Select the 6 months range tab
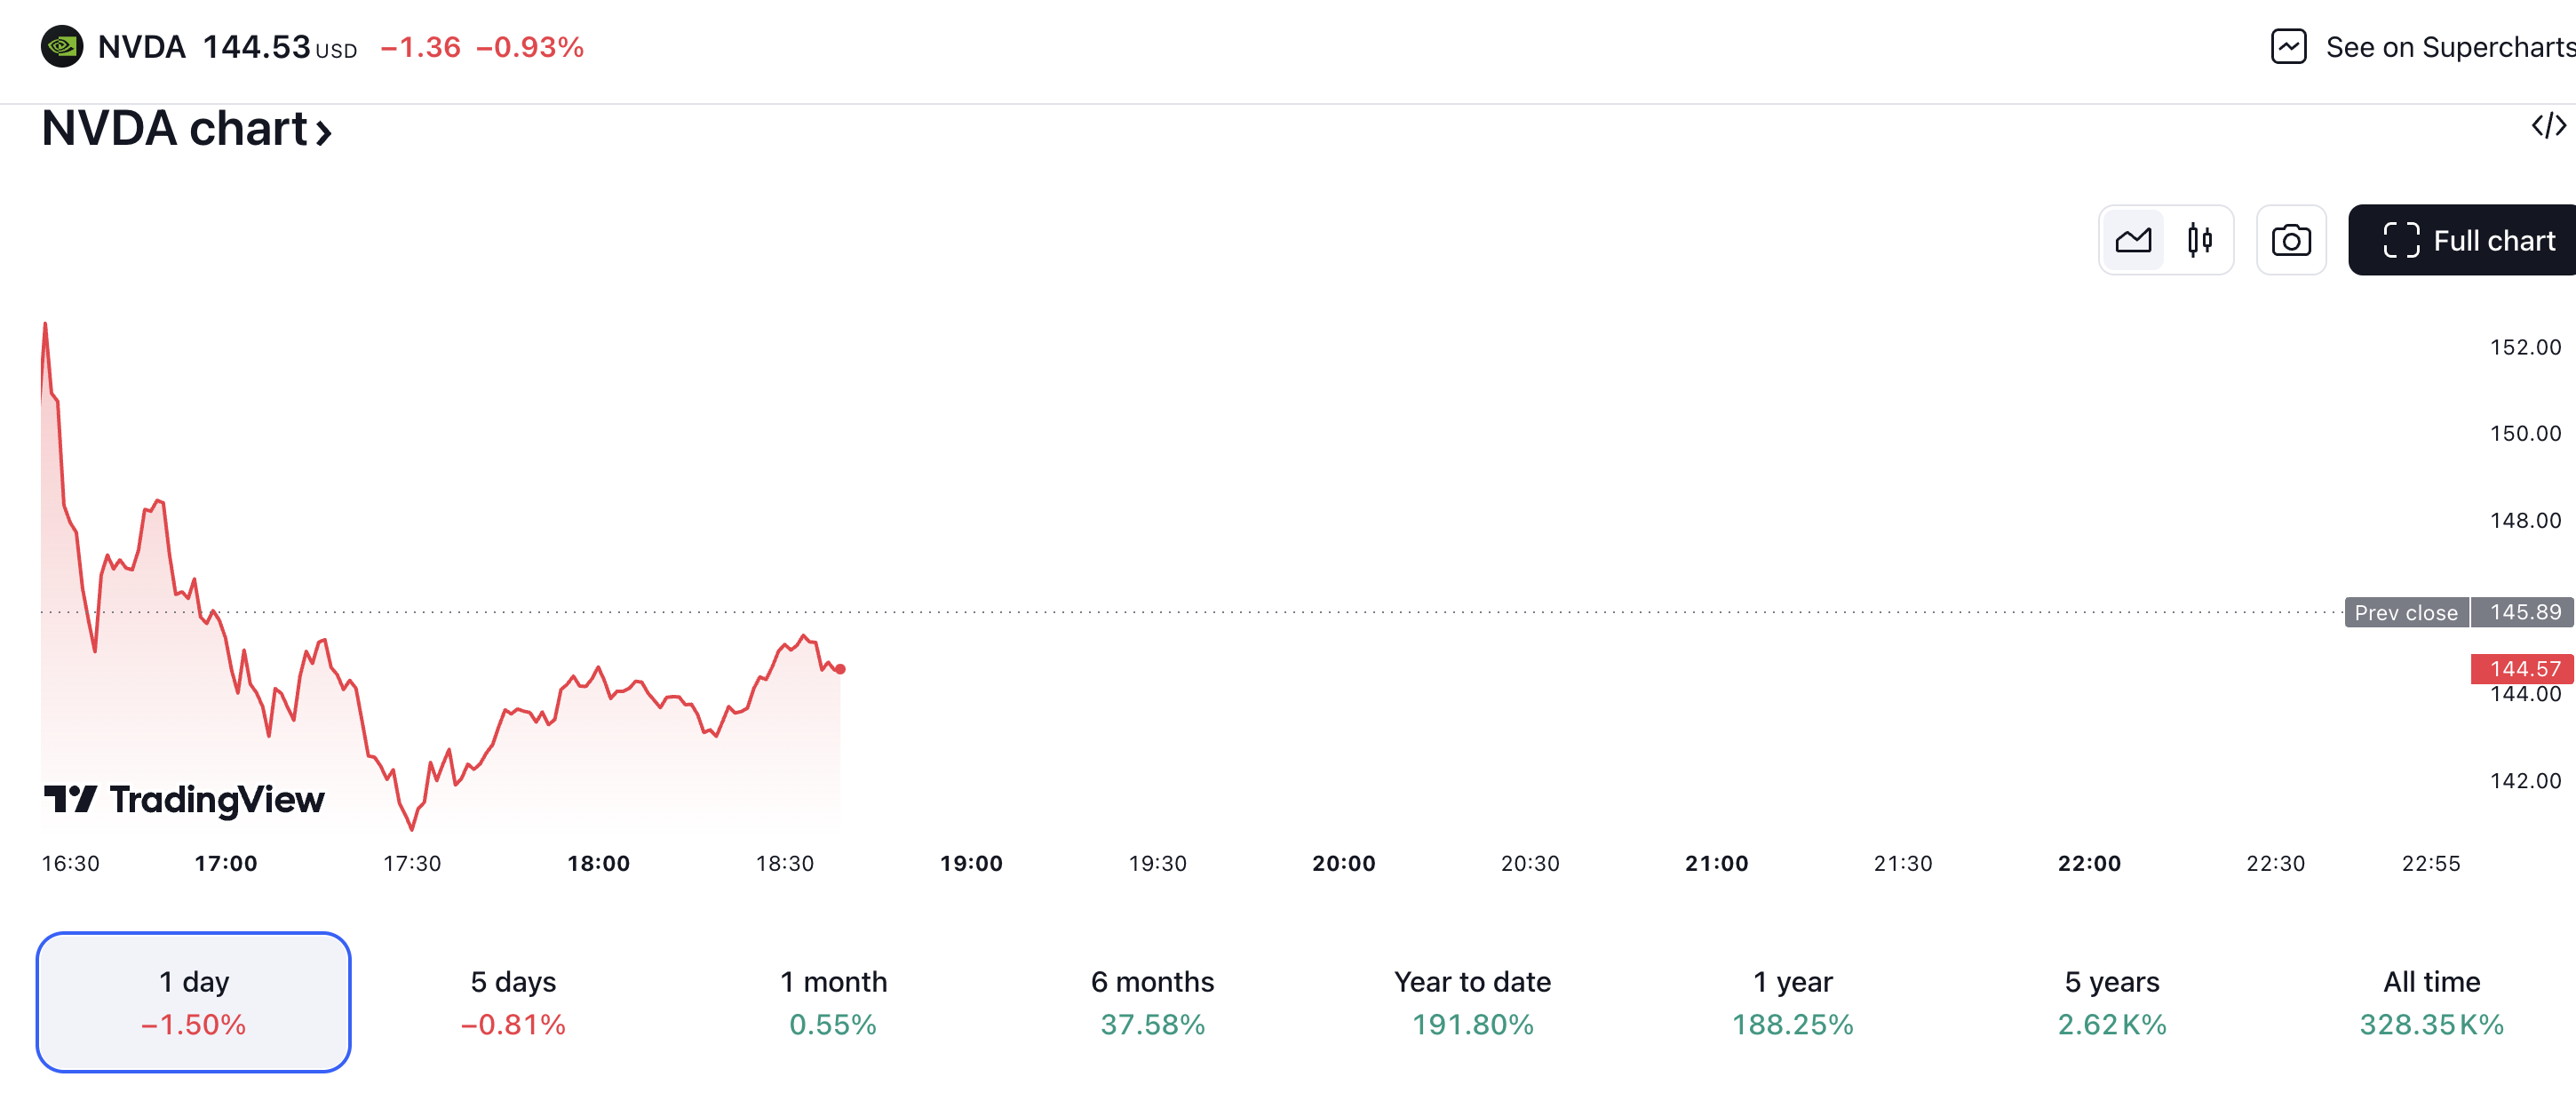The width and height of the screenshot is (2576, 1093). [1152, 1002]
